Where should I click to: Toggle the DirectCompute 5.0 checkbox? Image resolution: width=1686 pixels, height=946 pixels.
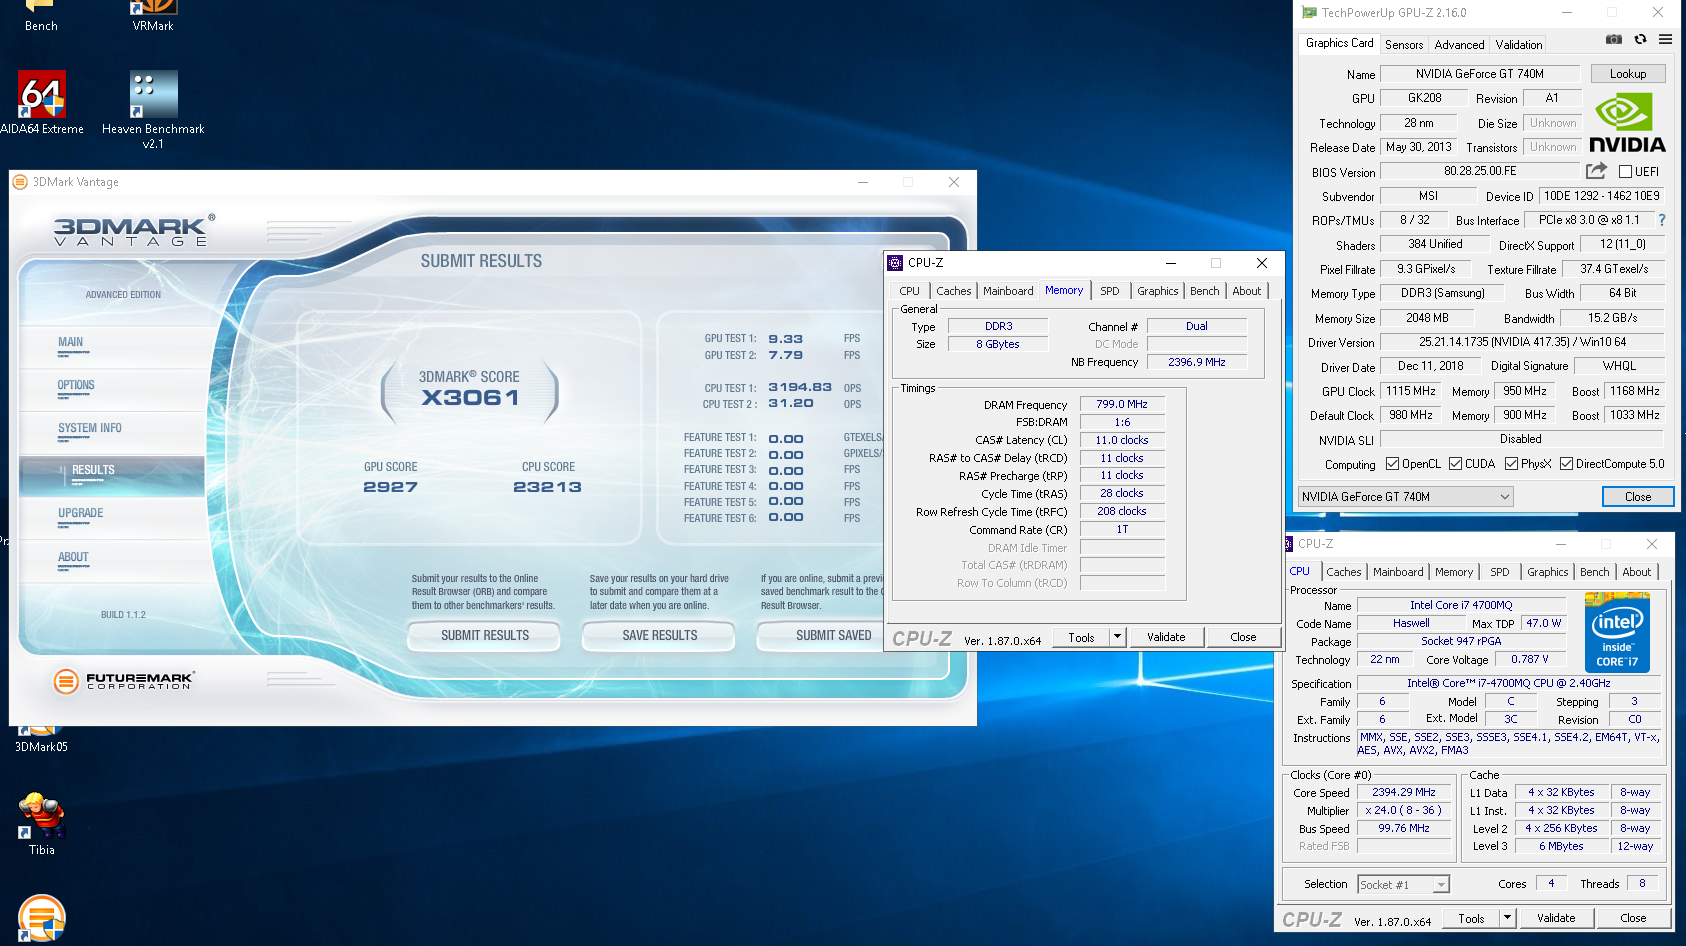[1566, 464]
